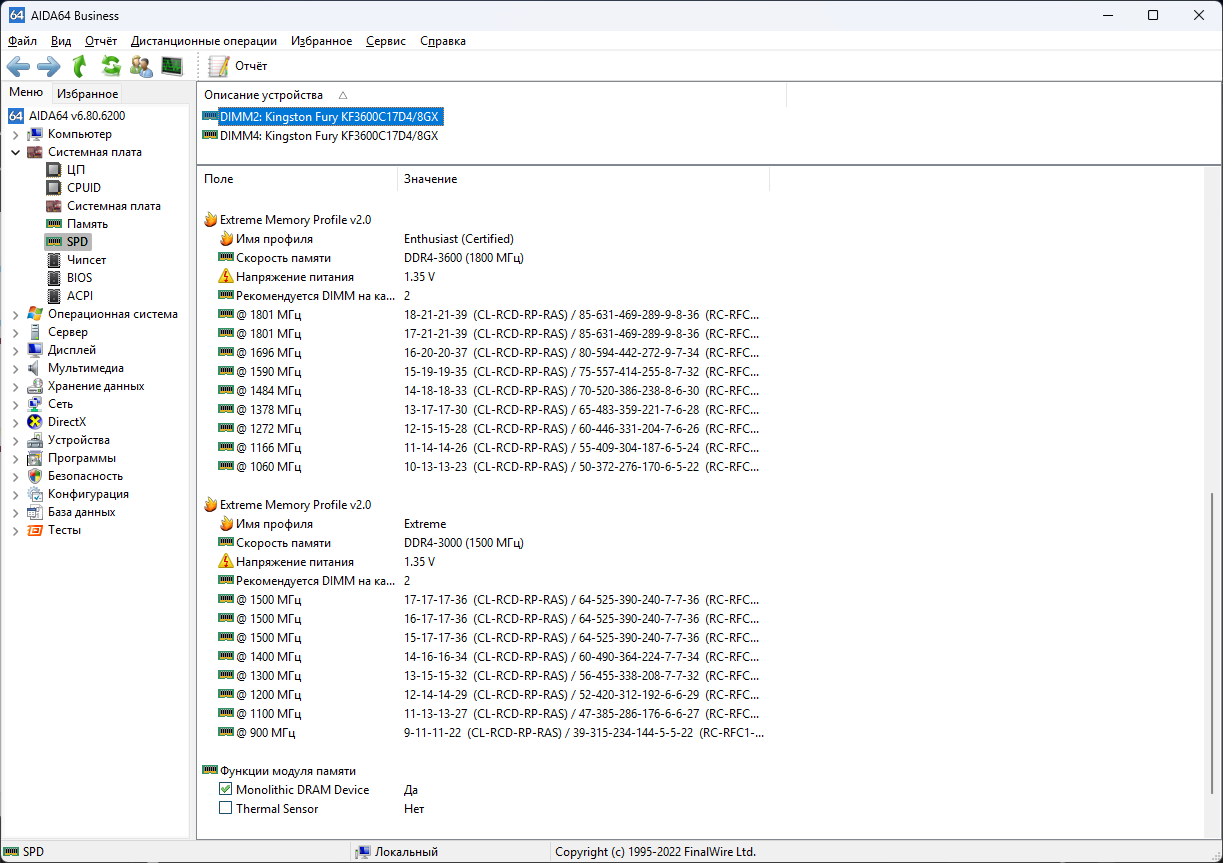The image size is (1223, 863).
Task: Switch to the Избранное tab
Action: pyautogui.click(x=87, y=93)
